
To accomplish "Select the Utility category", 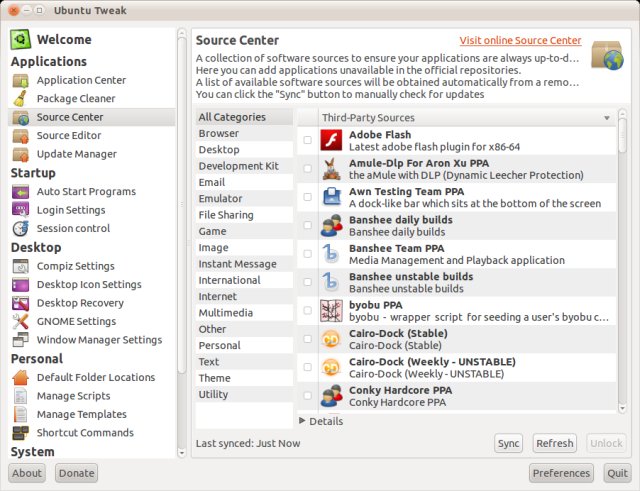I will [244, 395].
